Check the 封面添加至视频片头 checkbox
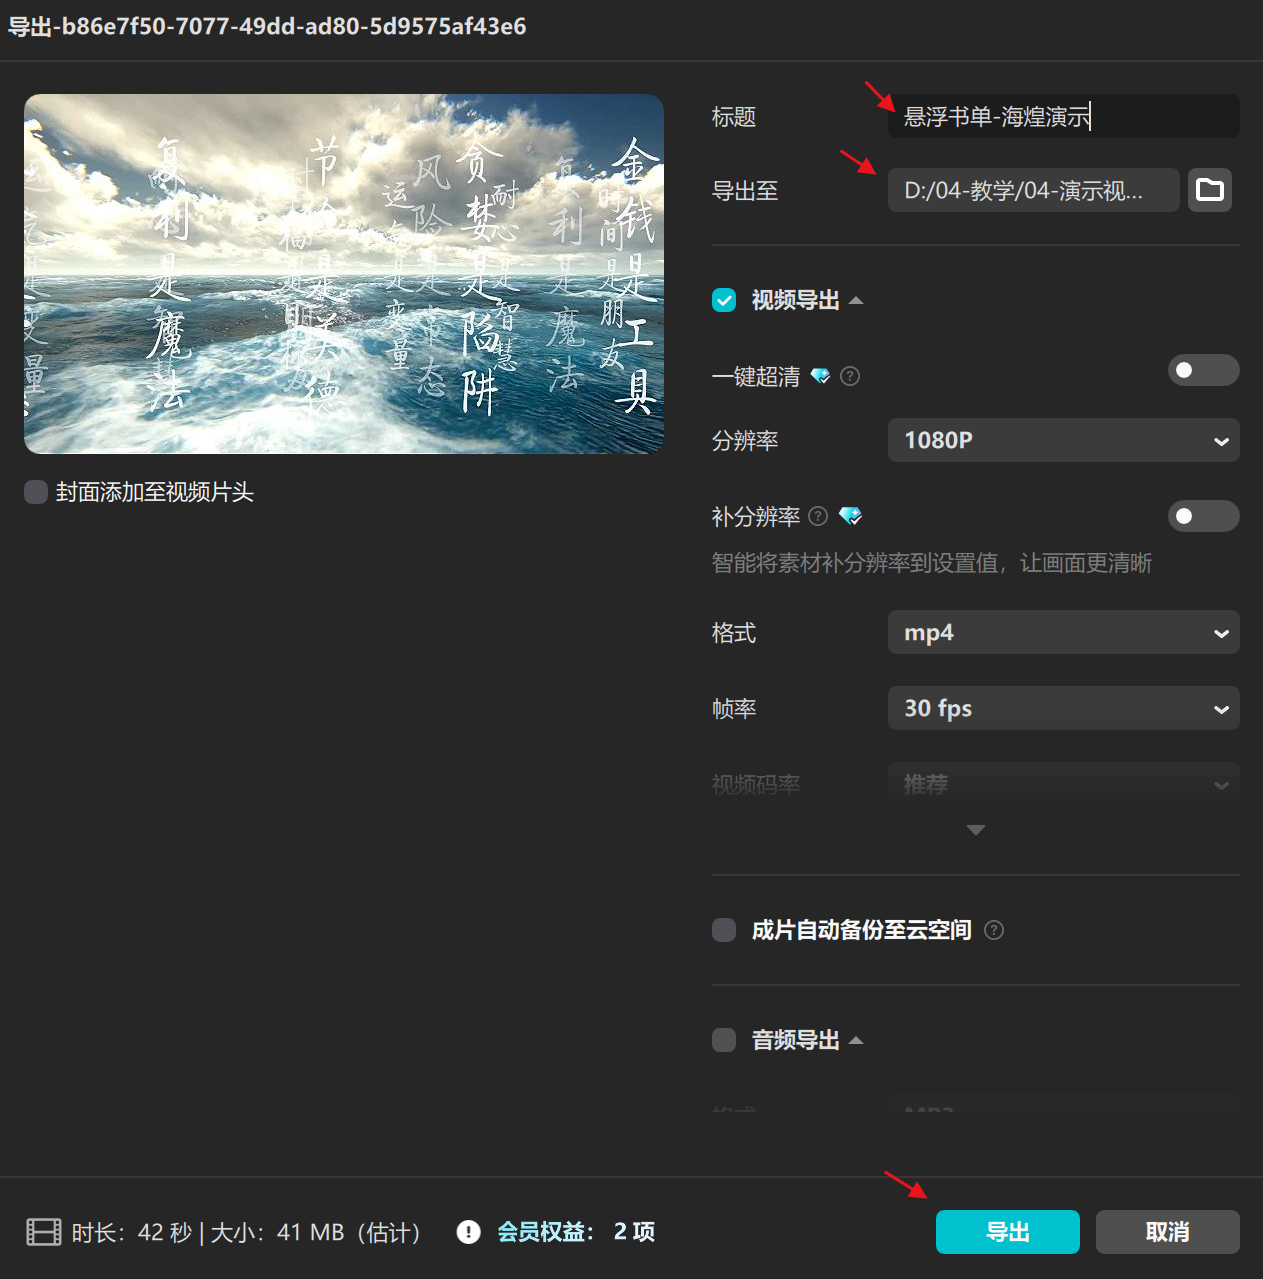Image resolution: width=1263 pixels, height=1279 pixels. tap(36, 492)
